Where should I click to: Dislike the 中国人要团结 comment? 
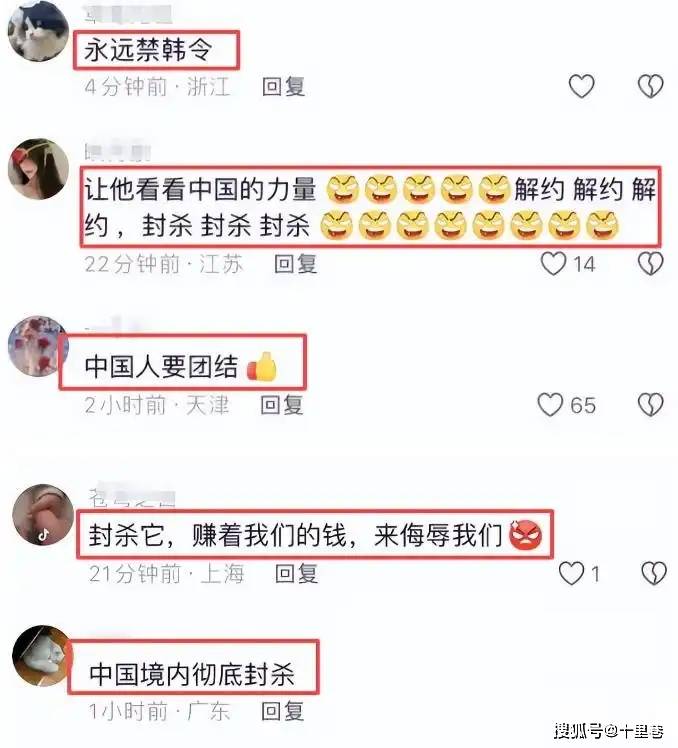tap(651, 405)
